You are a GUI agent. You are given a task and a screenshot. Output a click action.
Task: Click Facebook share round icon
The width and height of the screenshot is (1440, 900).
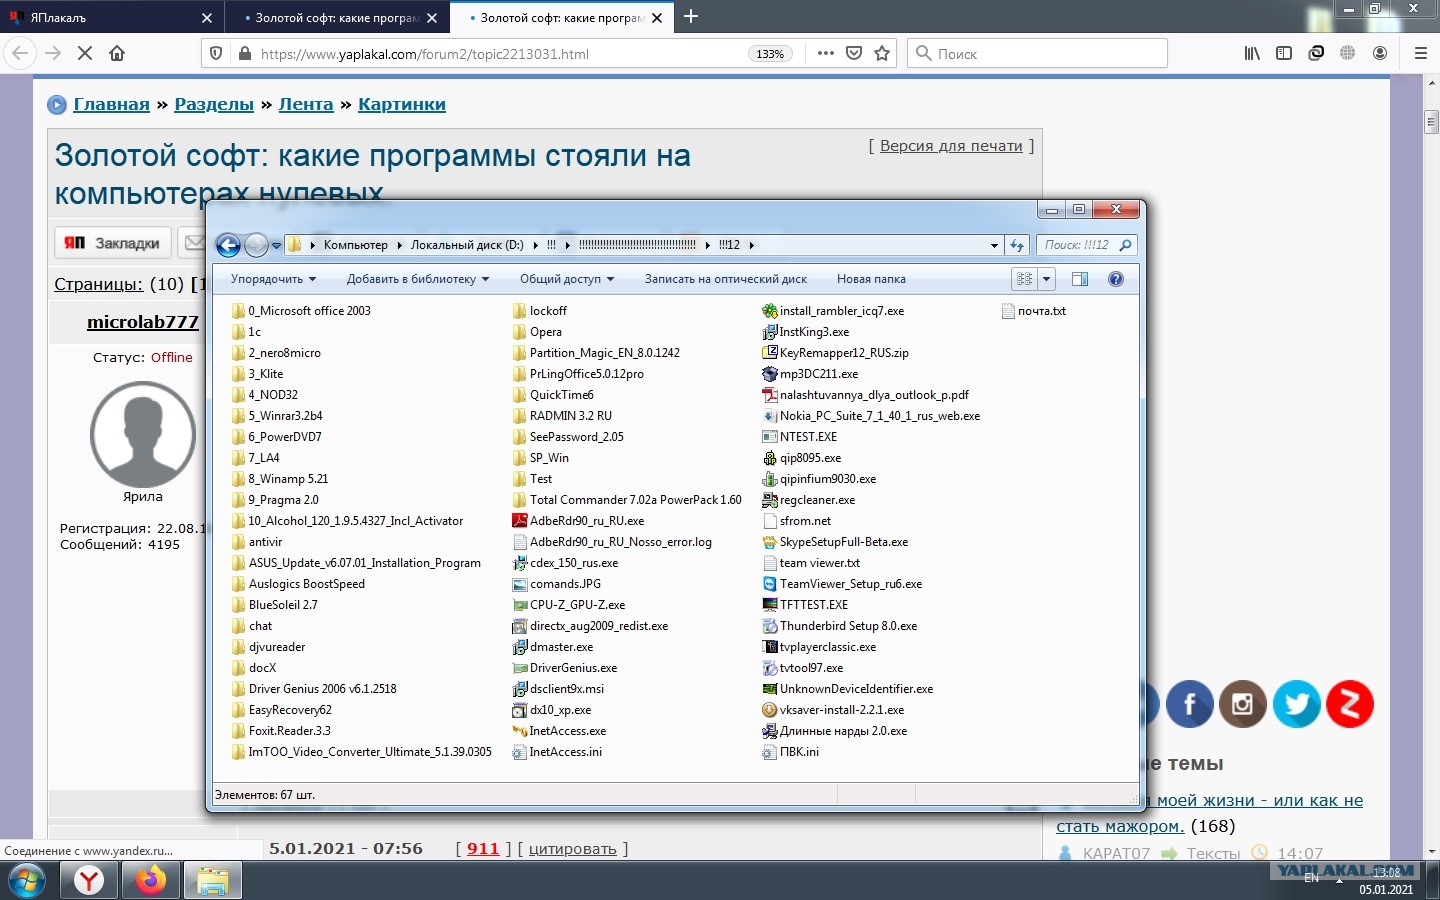pyautogui.click(x=1190, y=704)
